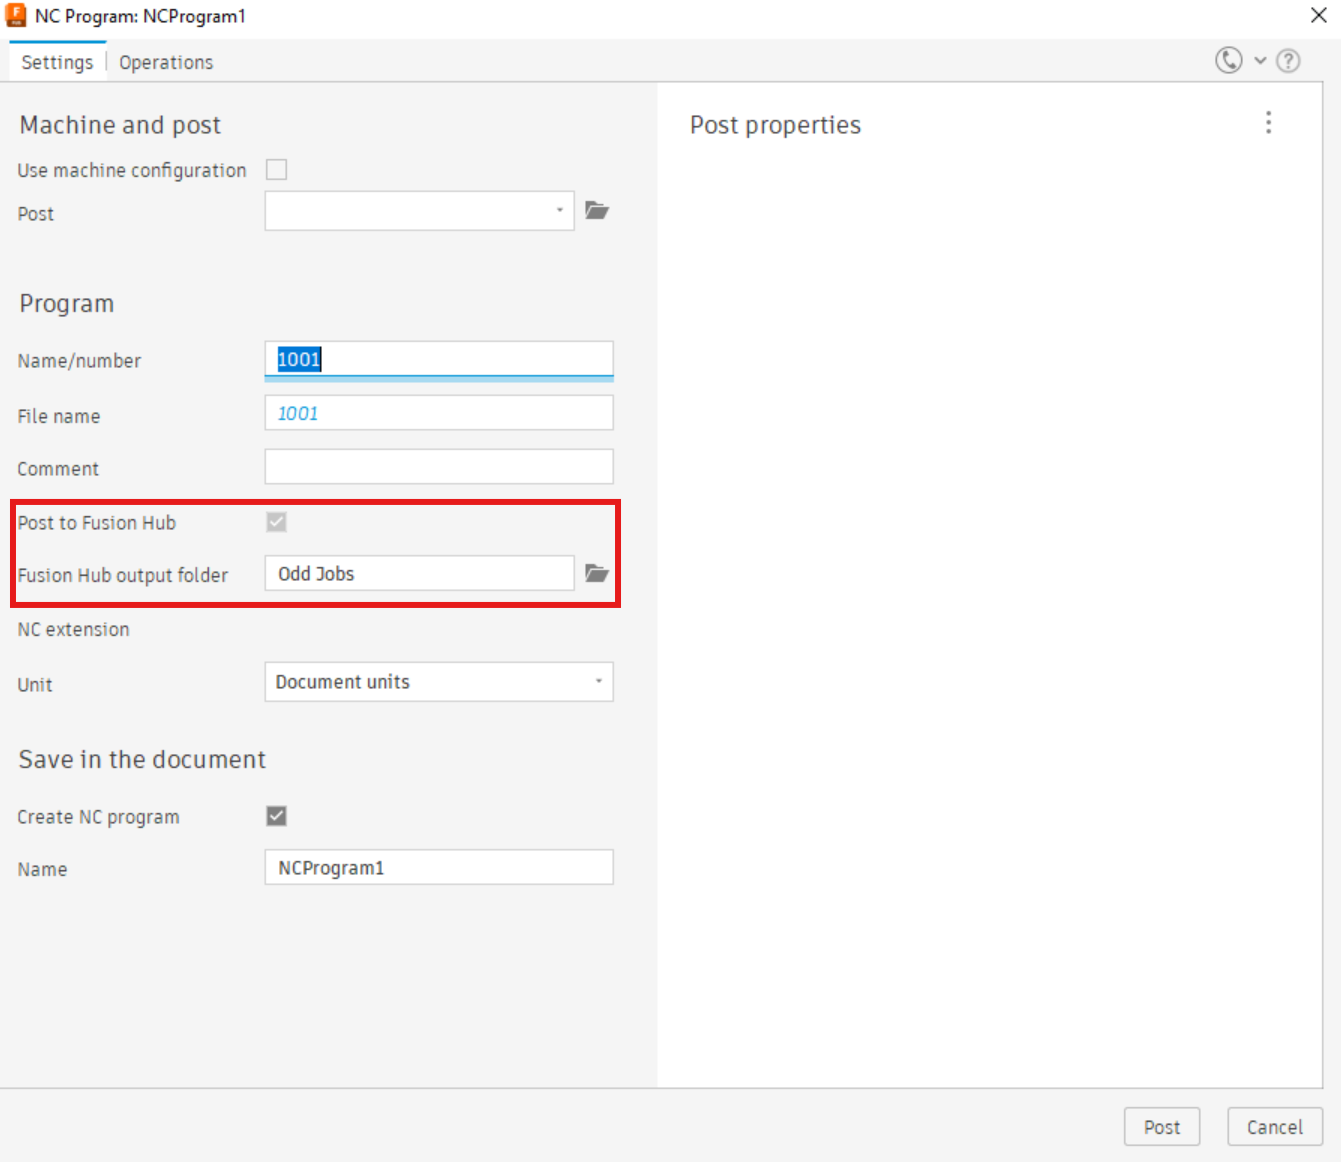Open post library folder icon beside Post dropdown
Screen dimensions: 1341x1162
point(597,211)
